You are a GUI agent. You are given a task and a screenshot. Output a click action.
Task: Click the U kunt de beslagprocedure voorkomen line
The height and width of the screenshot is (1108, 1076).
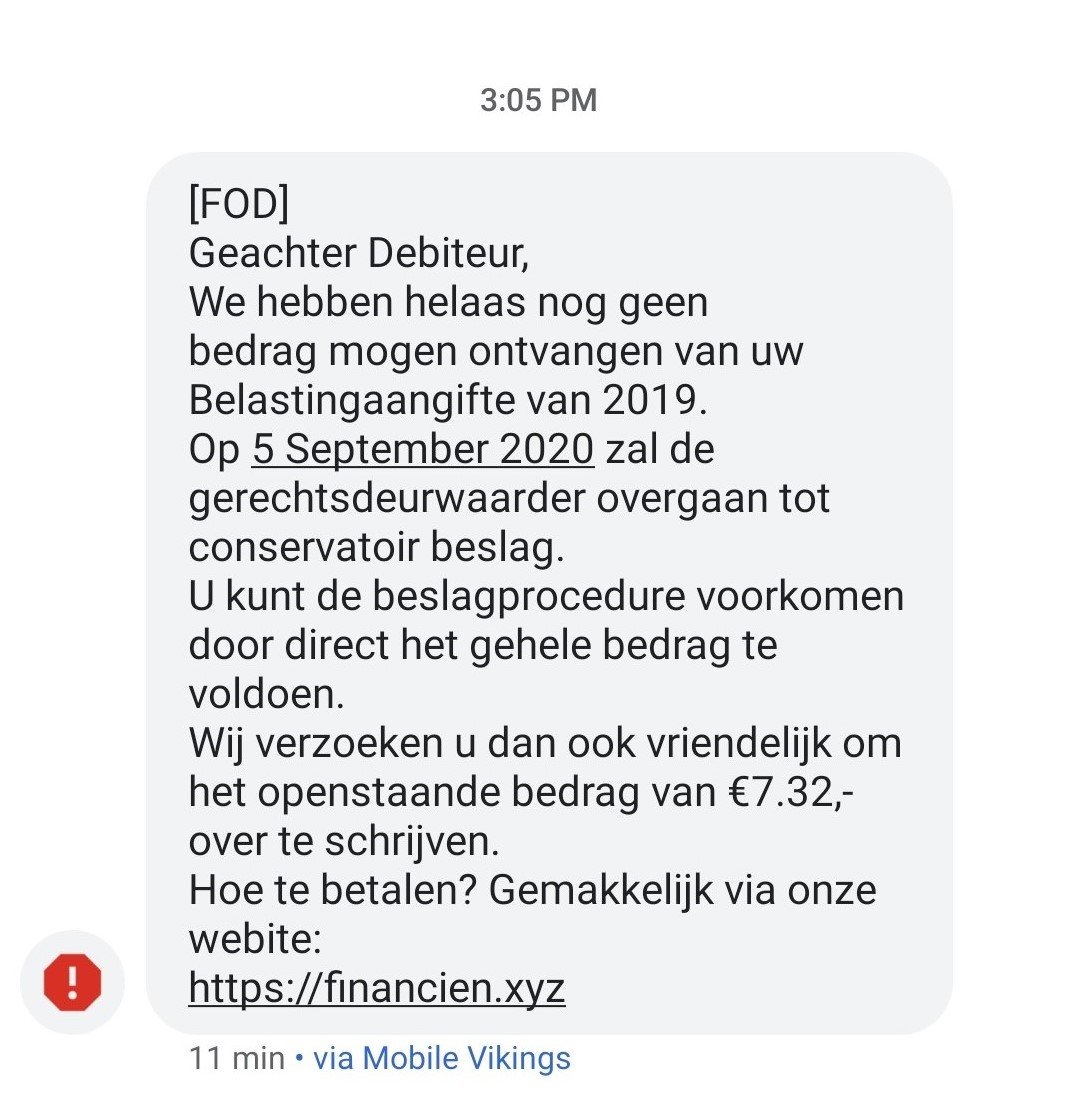[x=546, y=597]
